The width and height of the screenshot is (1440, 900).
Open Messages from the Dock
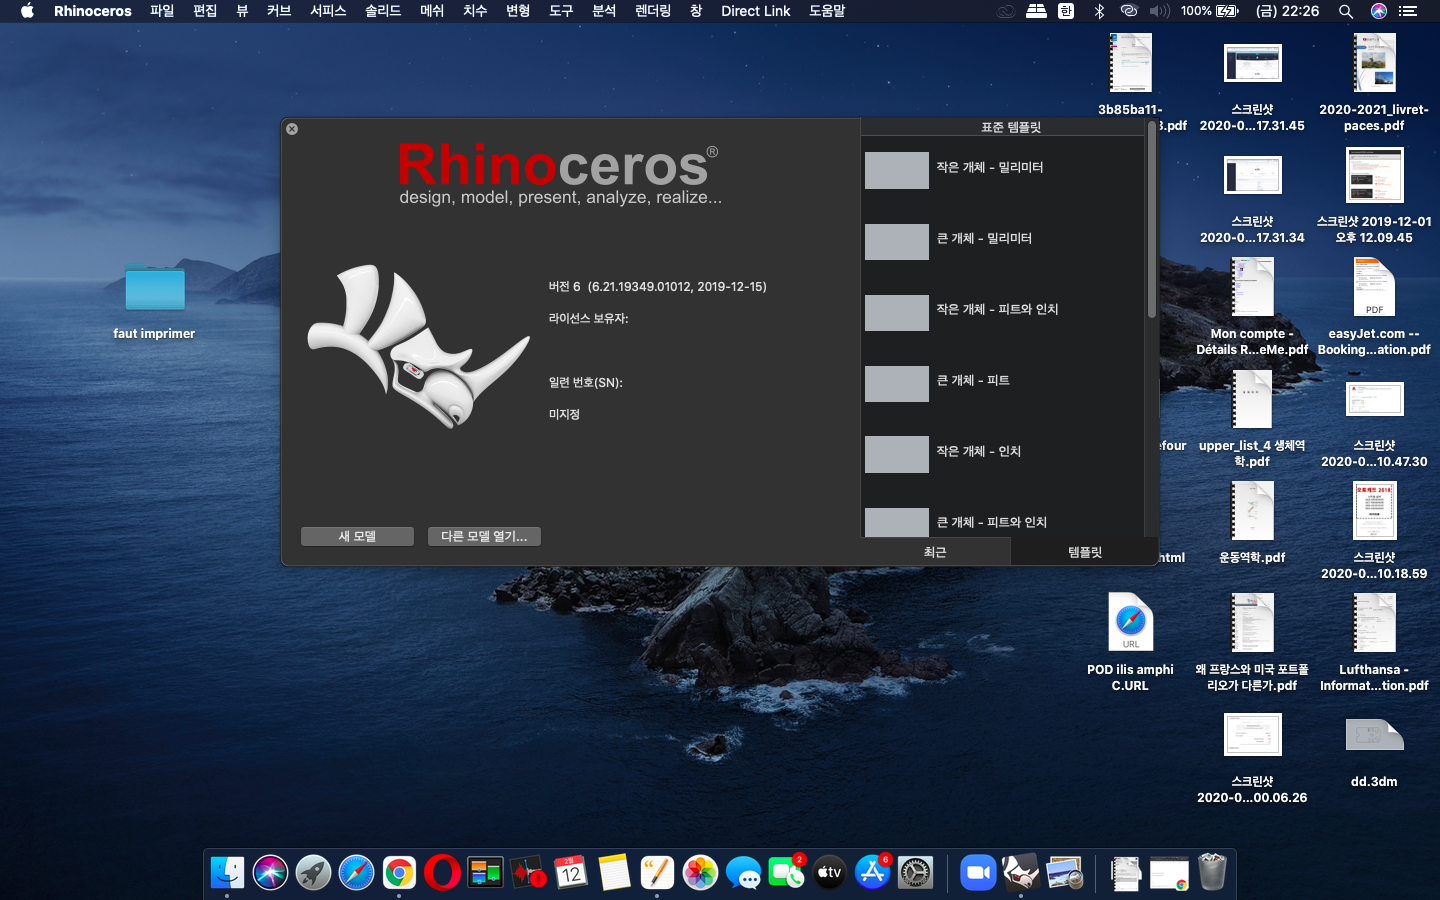pos(743,873)
